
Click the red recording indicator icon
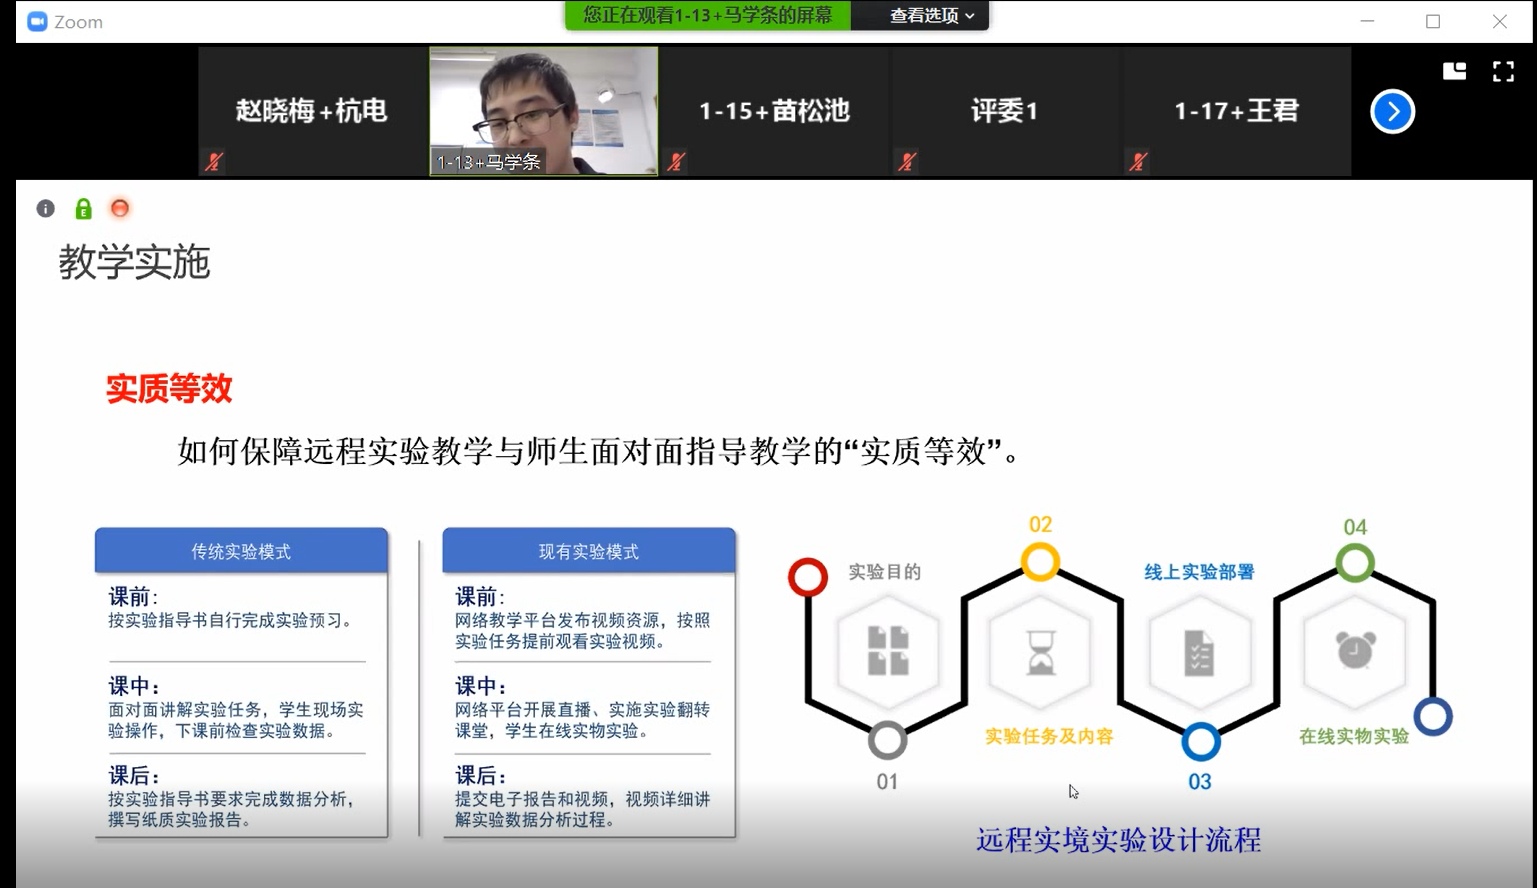pos(120,208)
